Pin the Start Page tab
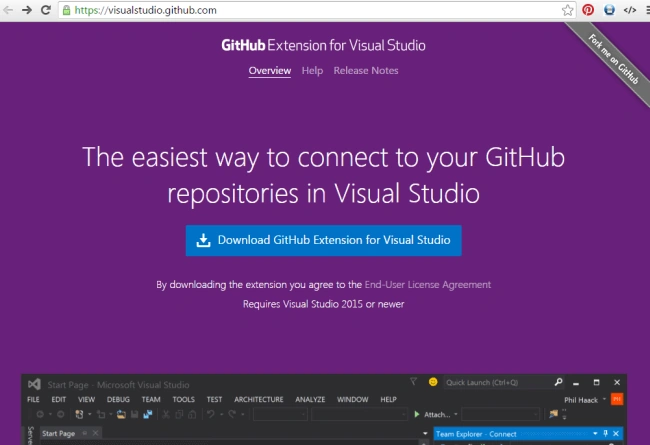The image size is (650, 445). (x=85, y=433)
